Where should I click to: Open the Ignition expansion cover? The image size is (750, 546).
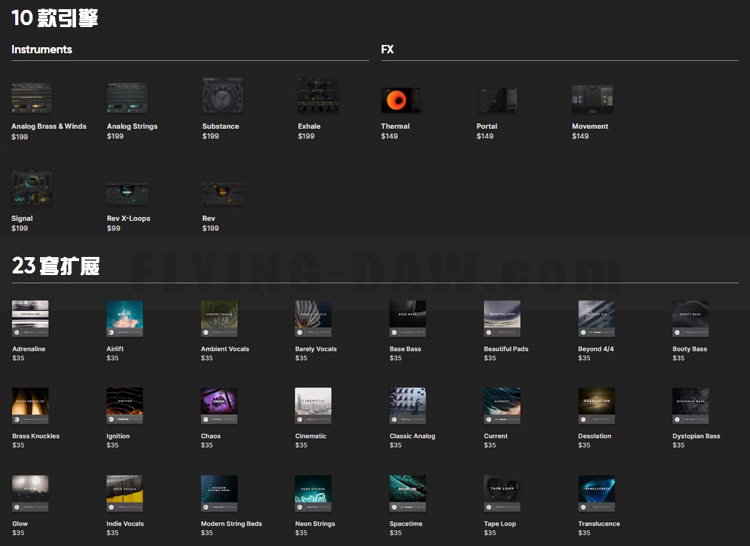(124, 405)
